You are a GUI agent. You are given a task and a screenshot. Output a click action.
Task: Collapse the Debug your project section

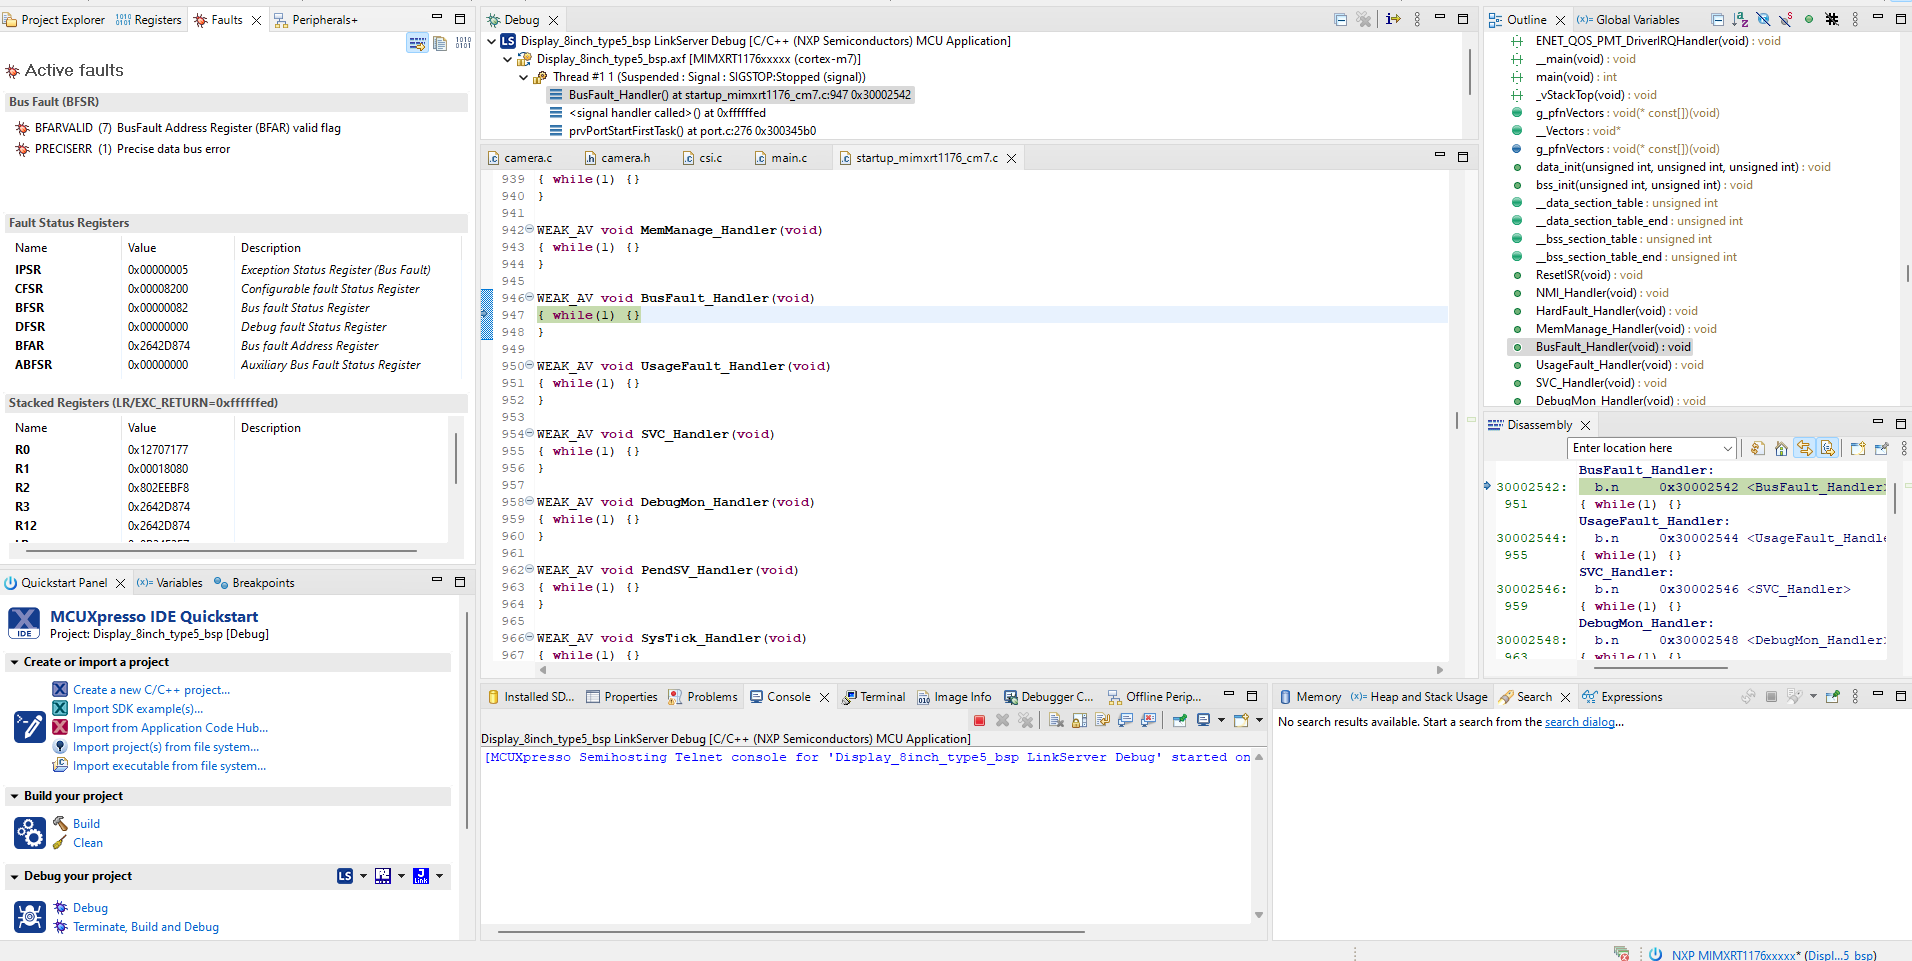point(13,876)
